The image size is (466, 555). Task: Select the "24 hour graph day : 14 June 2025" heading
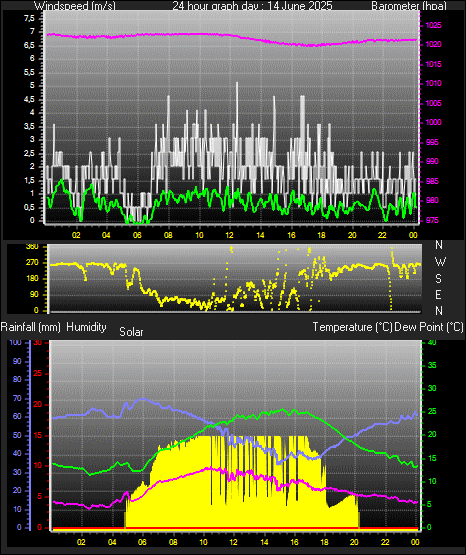252,6
